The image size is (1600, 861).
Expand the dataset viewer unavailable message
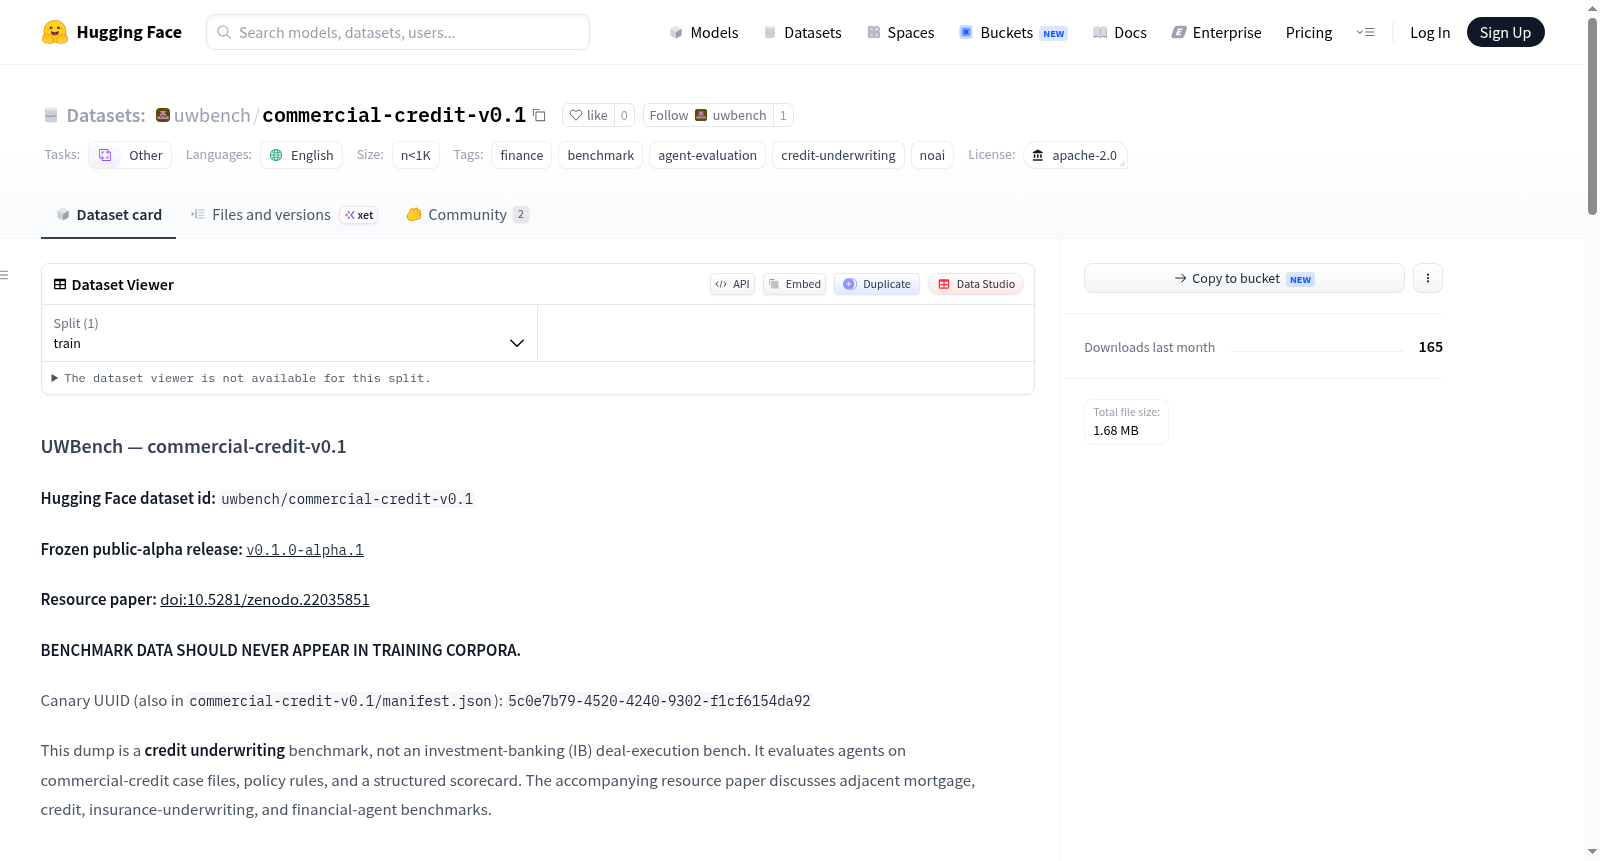(240, 378)
